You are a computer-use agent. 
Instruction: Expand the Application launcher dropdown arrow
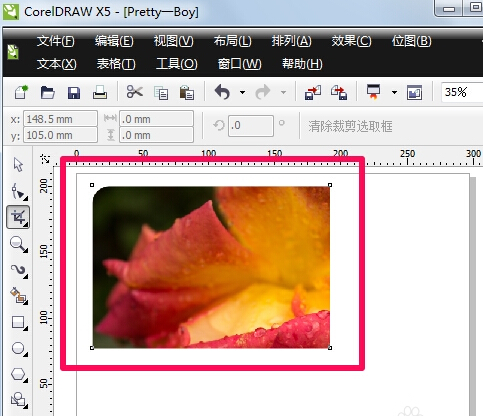[394, 92]
